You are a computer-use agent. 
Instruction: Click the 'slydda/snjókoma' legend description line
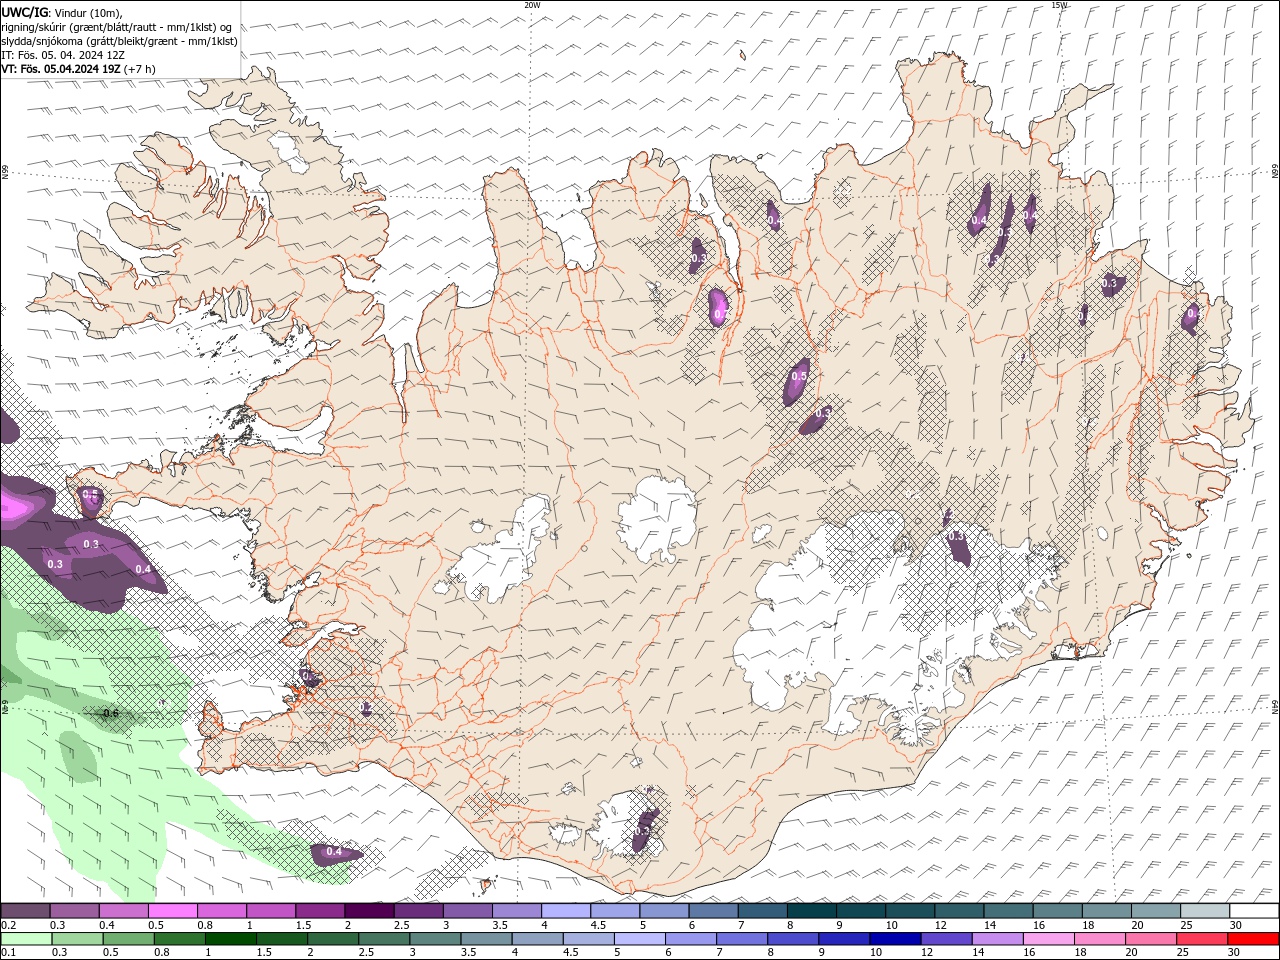pos(119,41)
